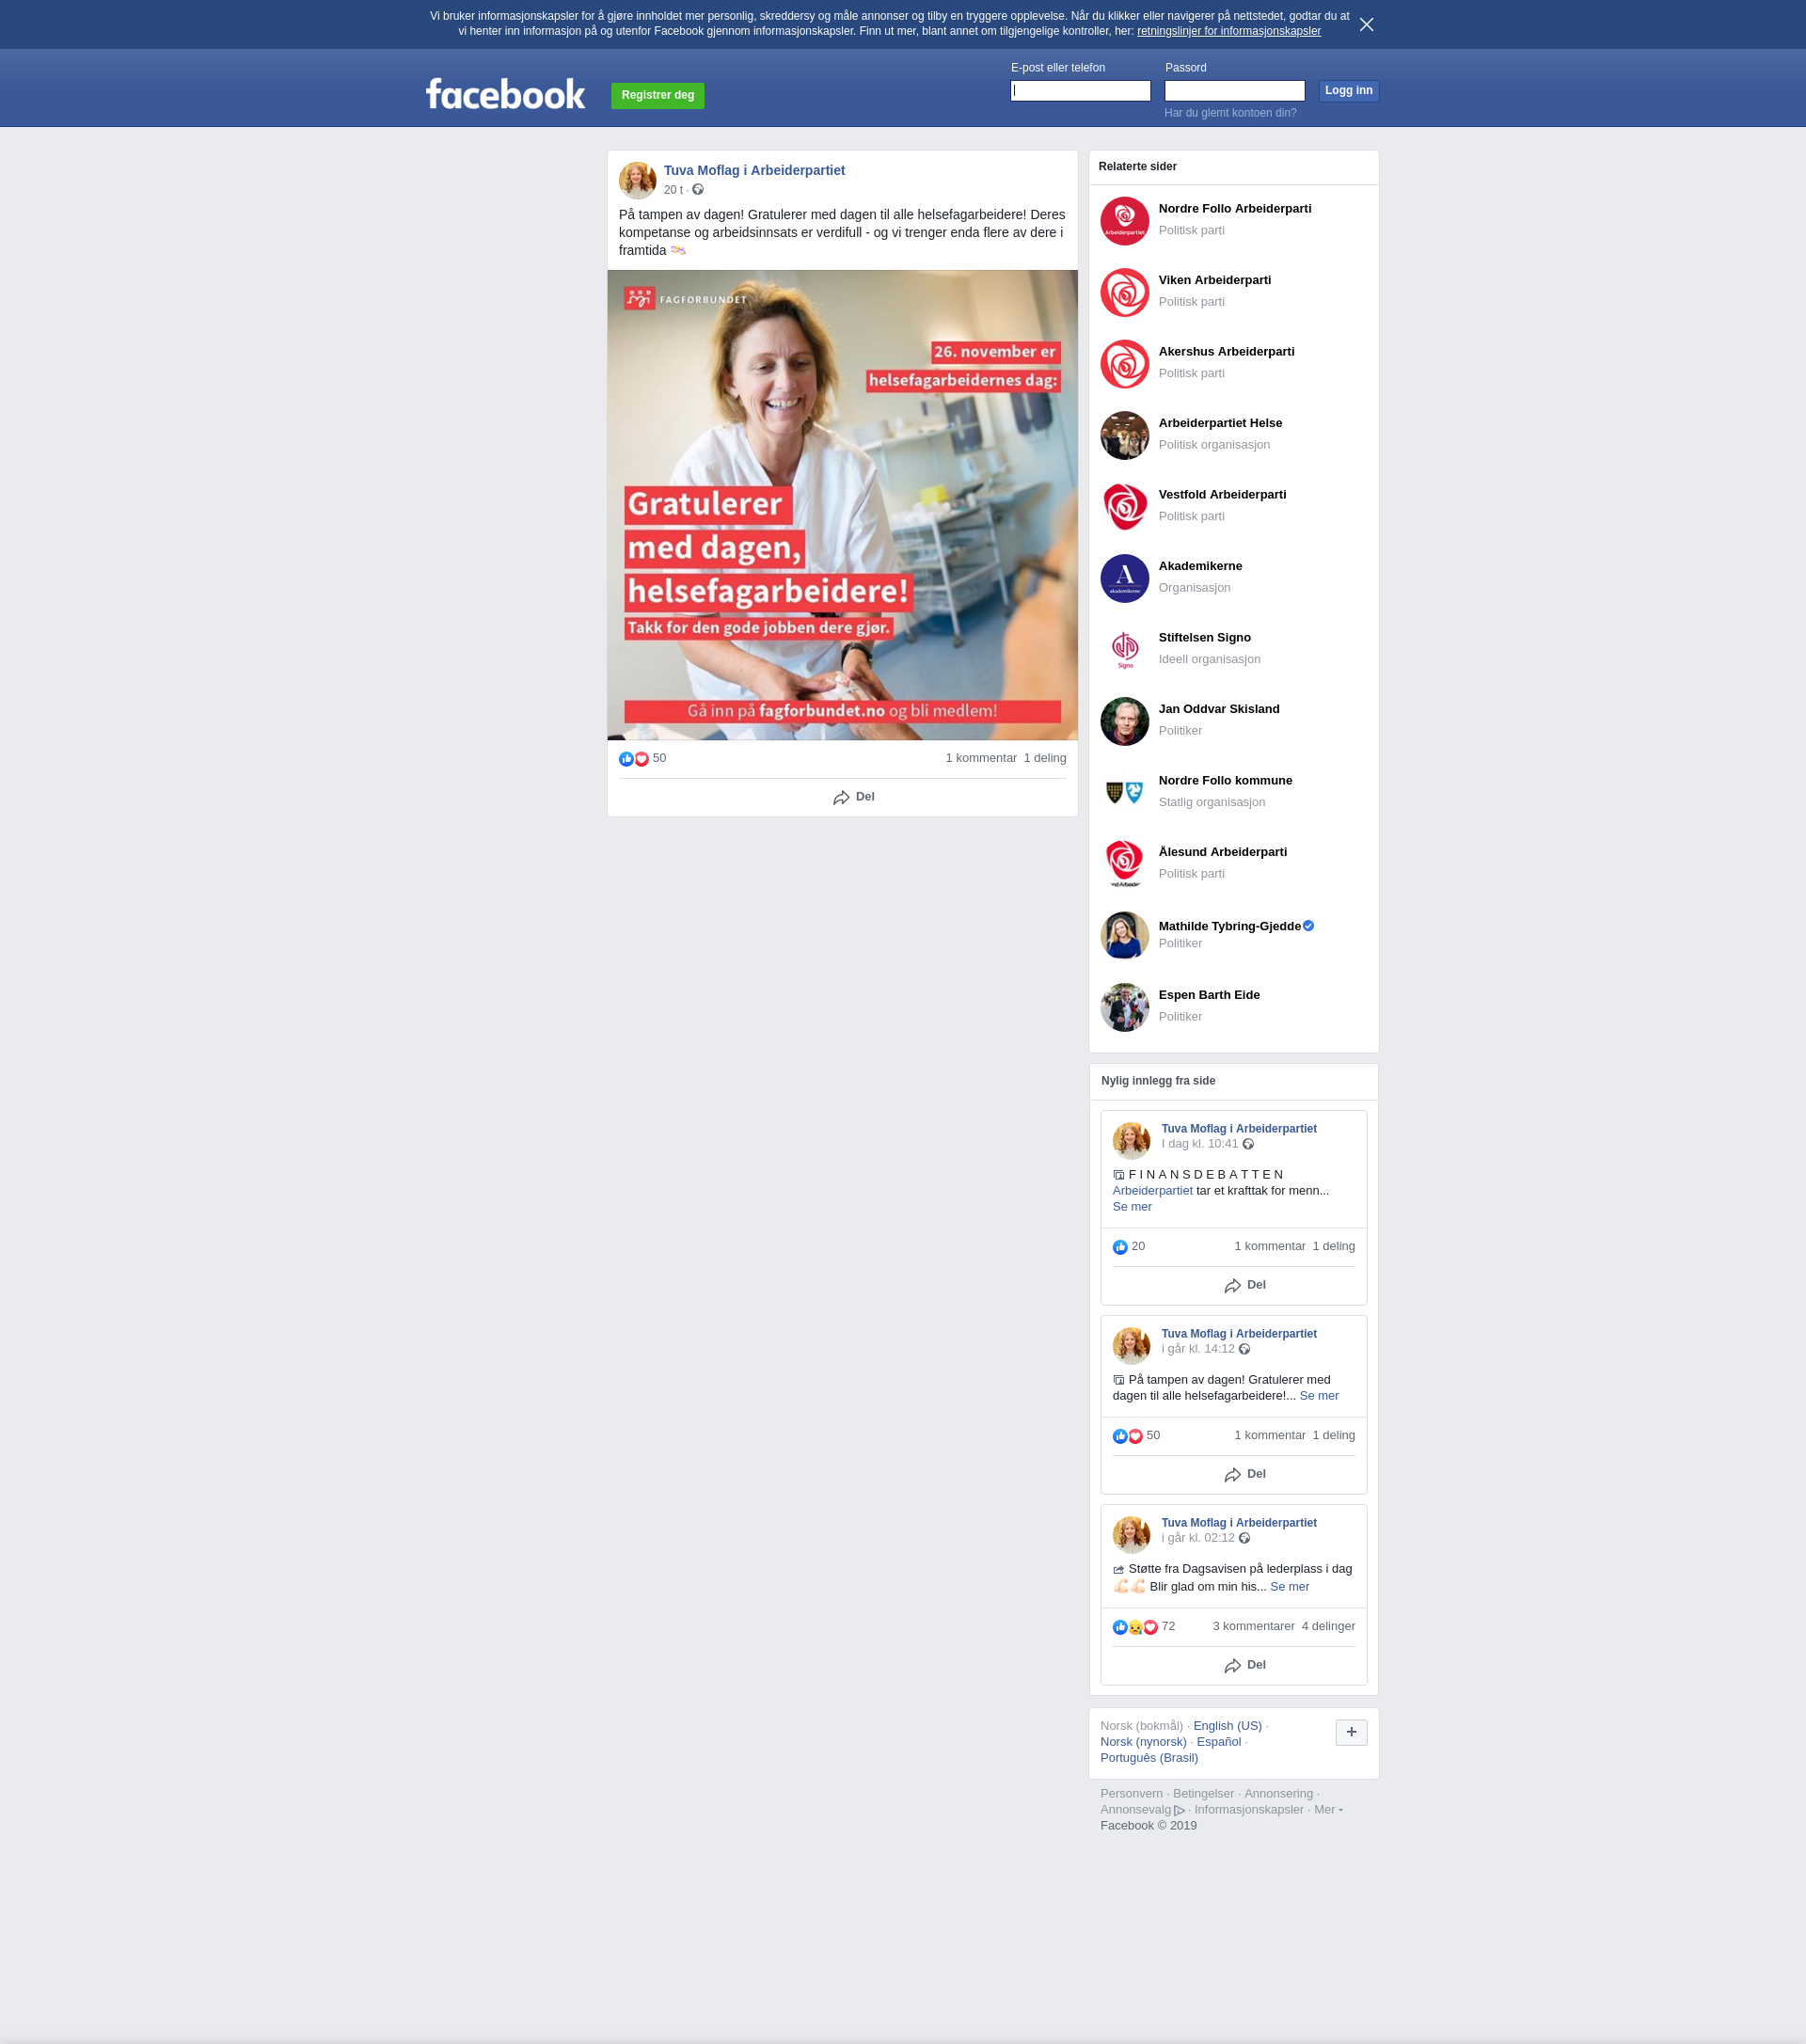Click sad reaction icon on post with 72 reactions
The height and width of the screenshot is (2044, 1806).
click(x=1135, y=1627)
